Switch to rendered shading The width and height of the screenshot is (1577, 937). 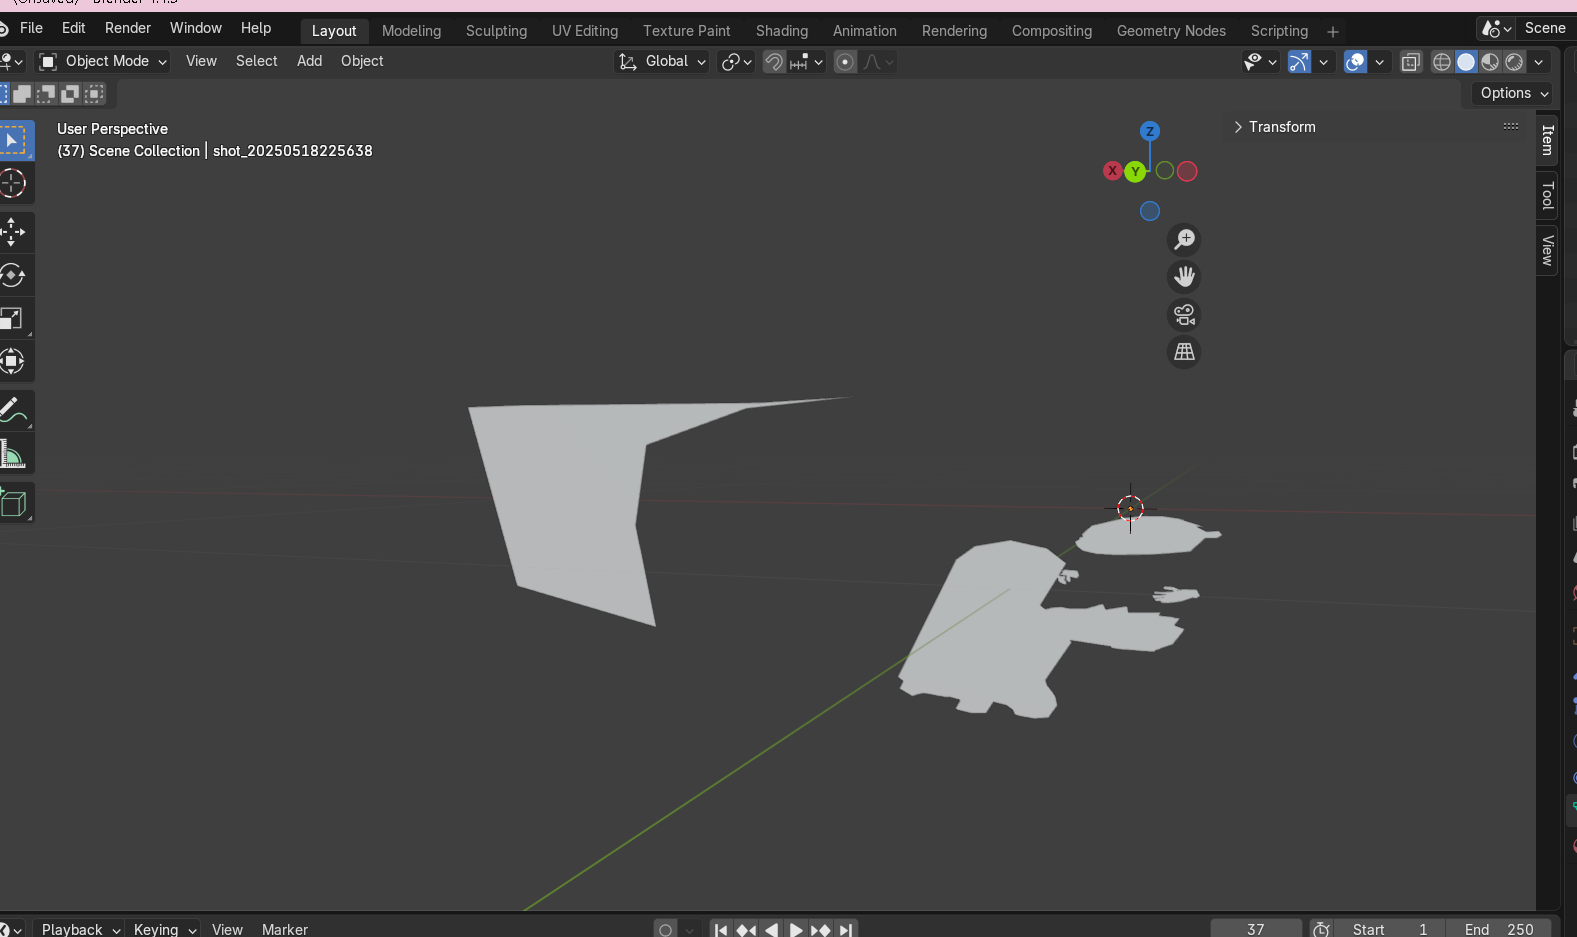coord(1514,62)
